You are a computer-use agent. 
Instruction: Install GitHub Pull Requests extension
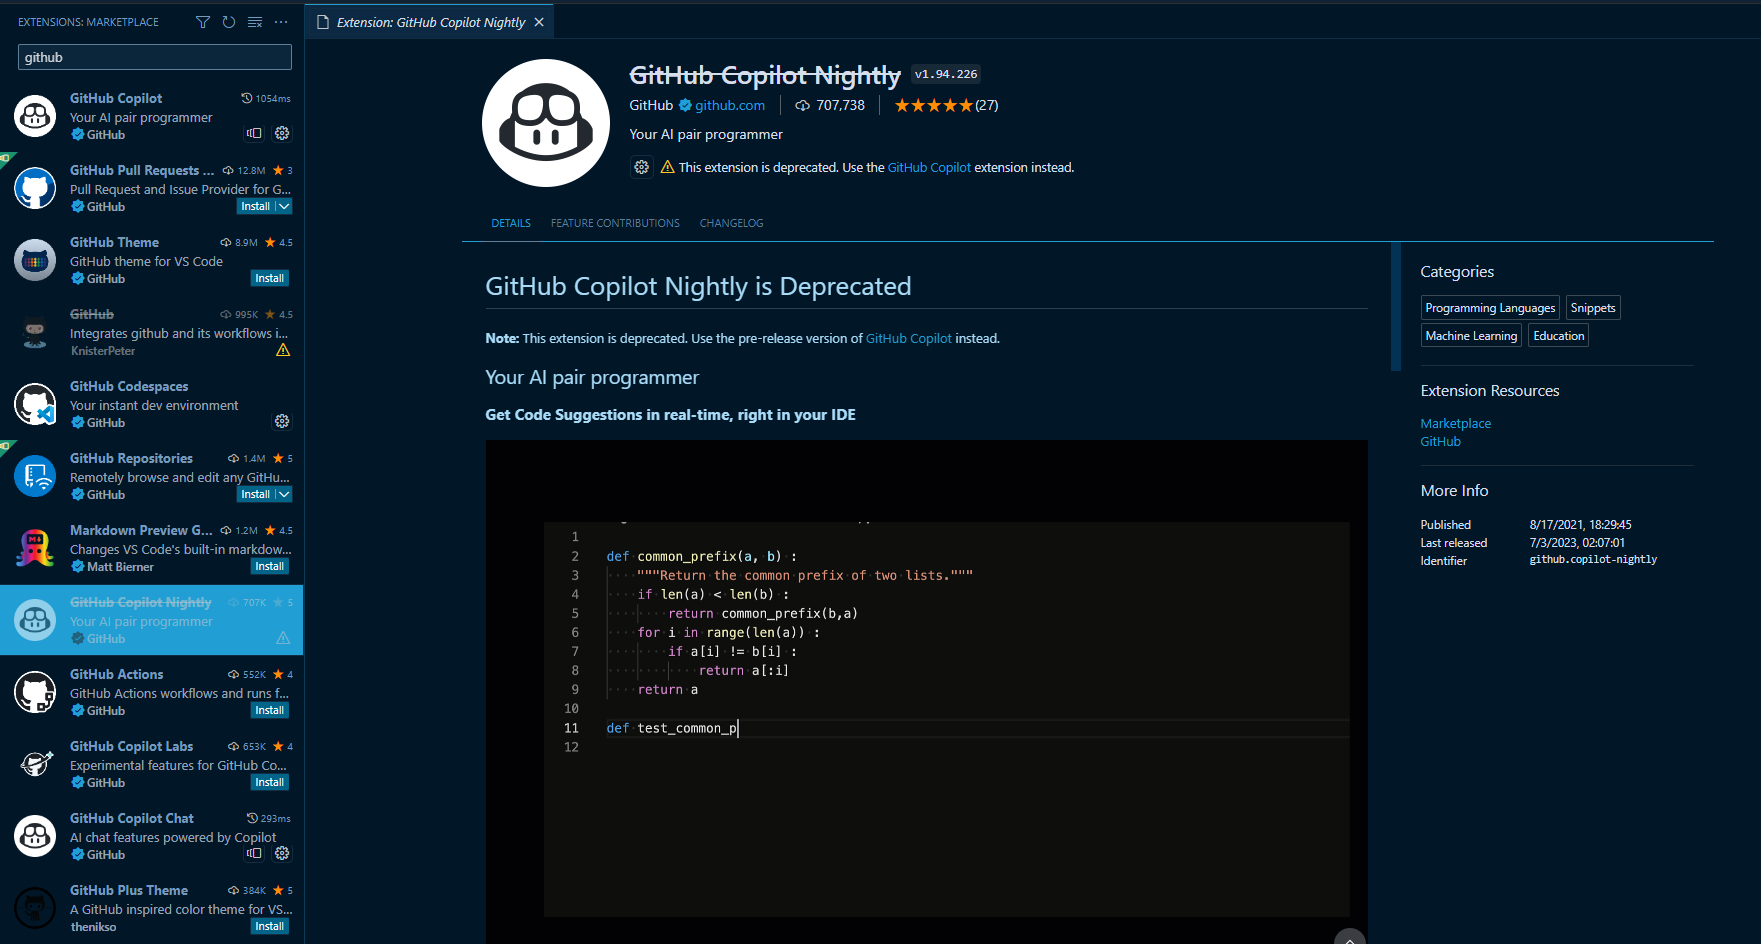[x=256, y=206]
